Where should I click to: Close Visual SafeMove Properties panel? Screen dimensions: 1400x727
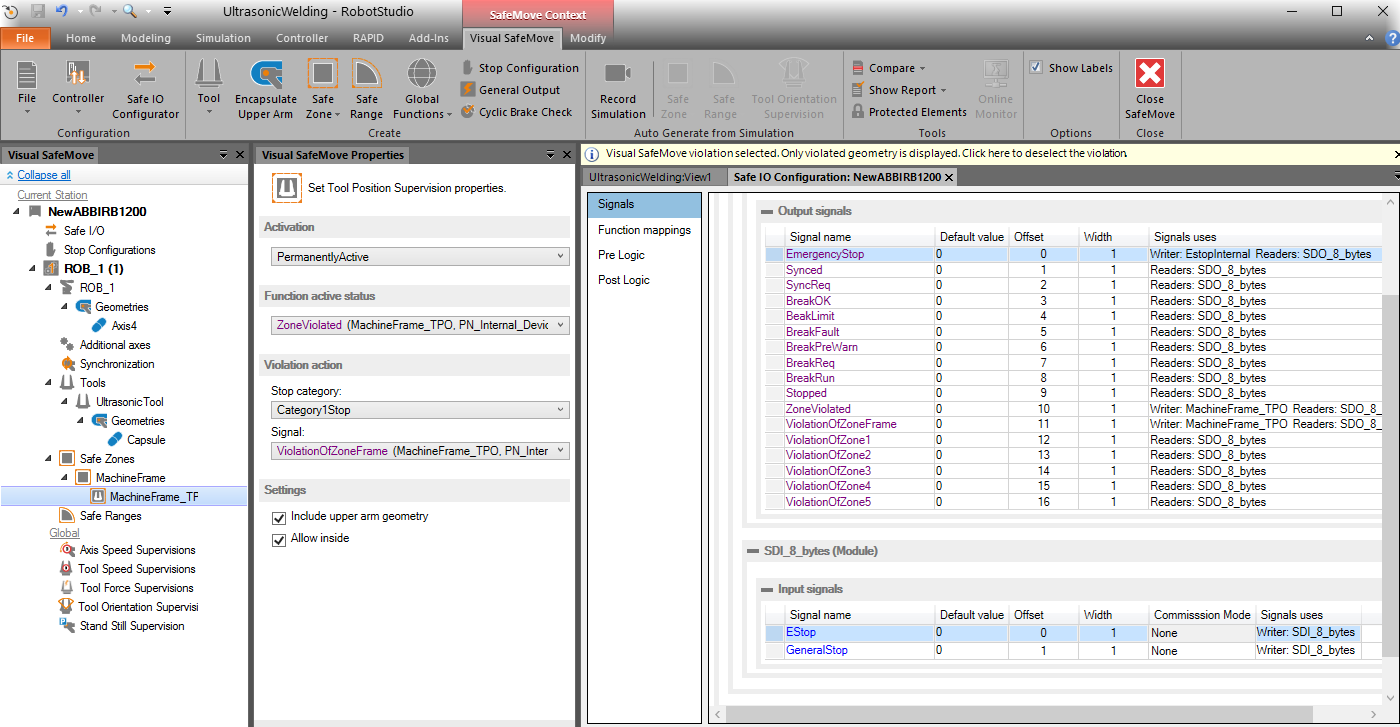566,155
